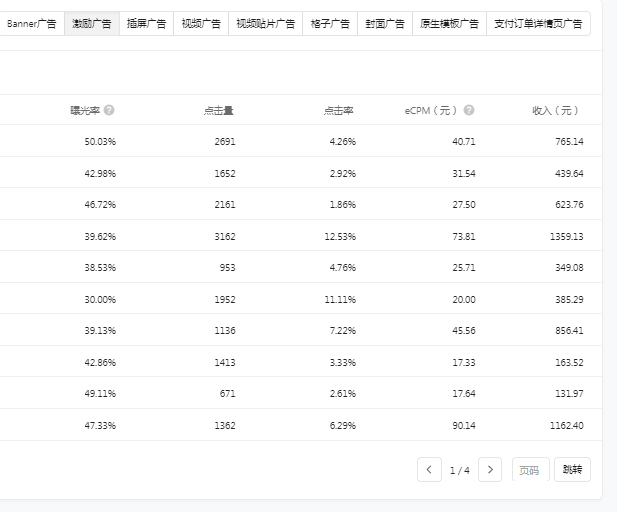Click the 收入（元）column header
Viewport: 617px width, 512px height.
tap(555, 110)
